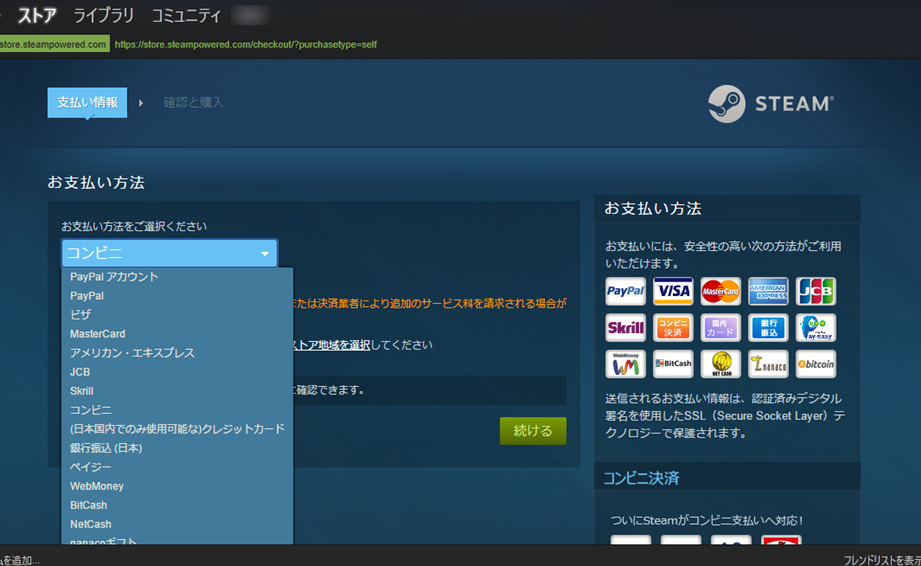Viewport: 921px width, 566px height.
Task: Click the ストア地域を選択 link
Action: [330, 345]
